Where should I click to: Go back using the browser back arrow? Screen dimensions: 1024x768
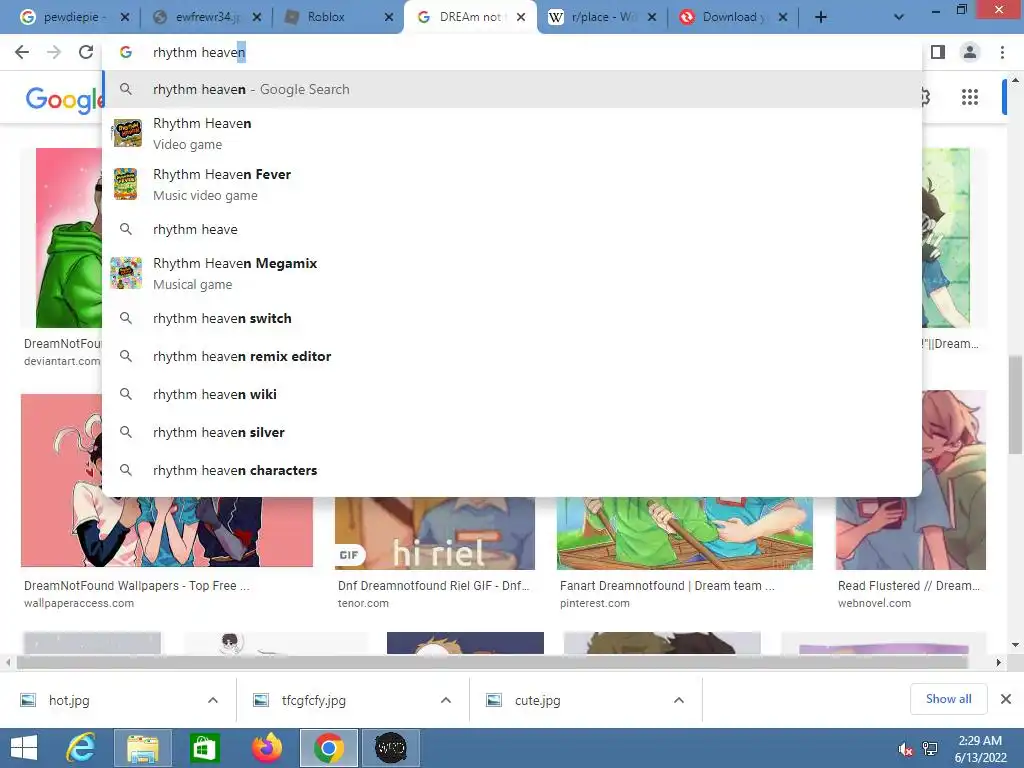click(22, 52)
